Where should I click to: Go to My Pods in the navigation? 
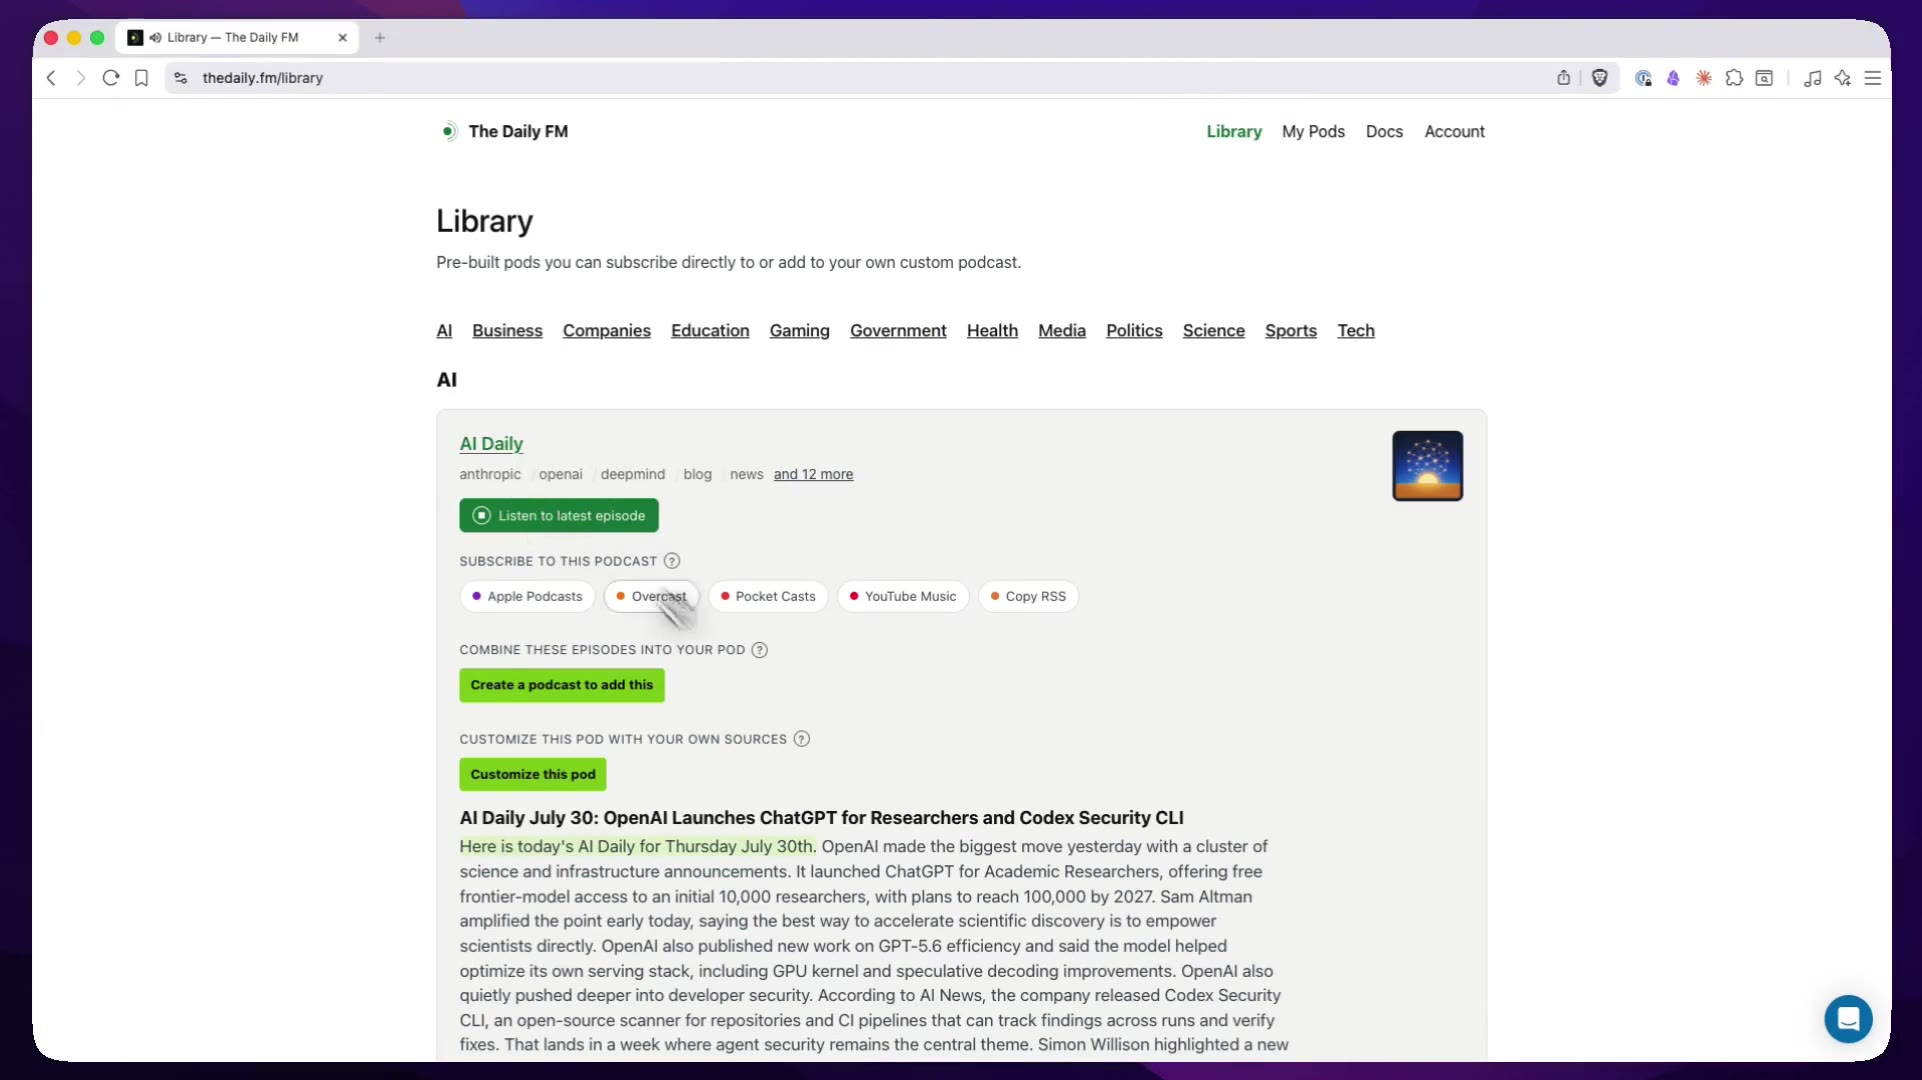click(1313, 132)
